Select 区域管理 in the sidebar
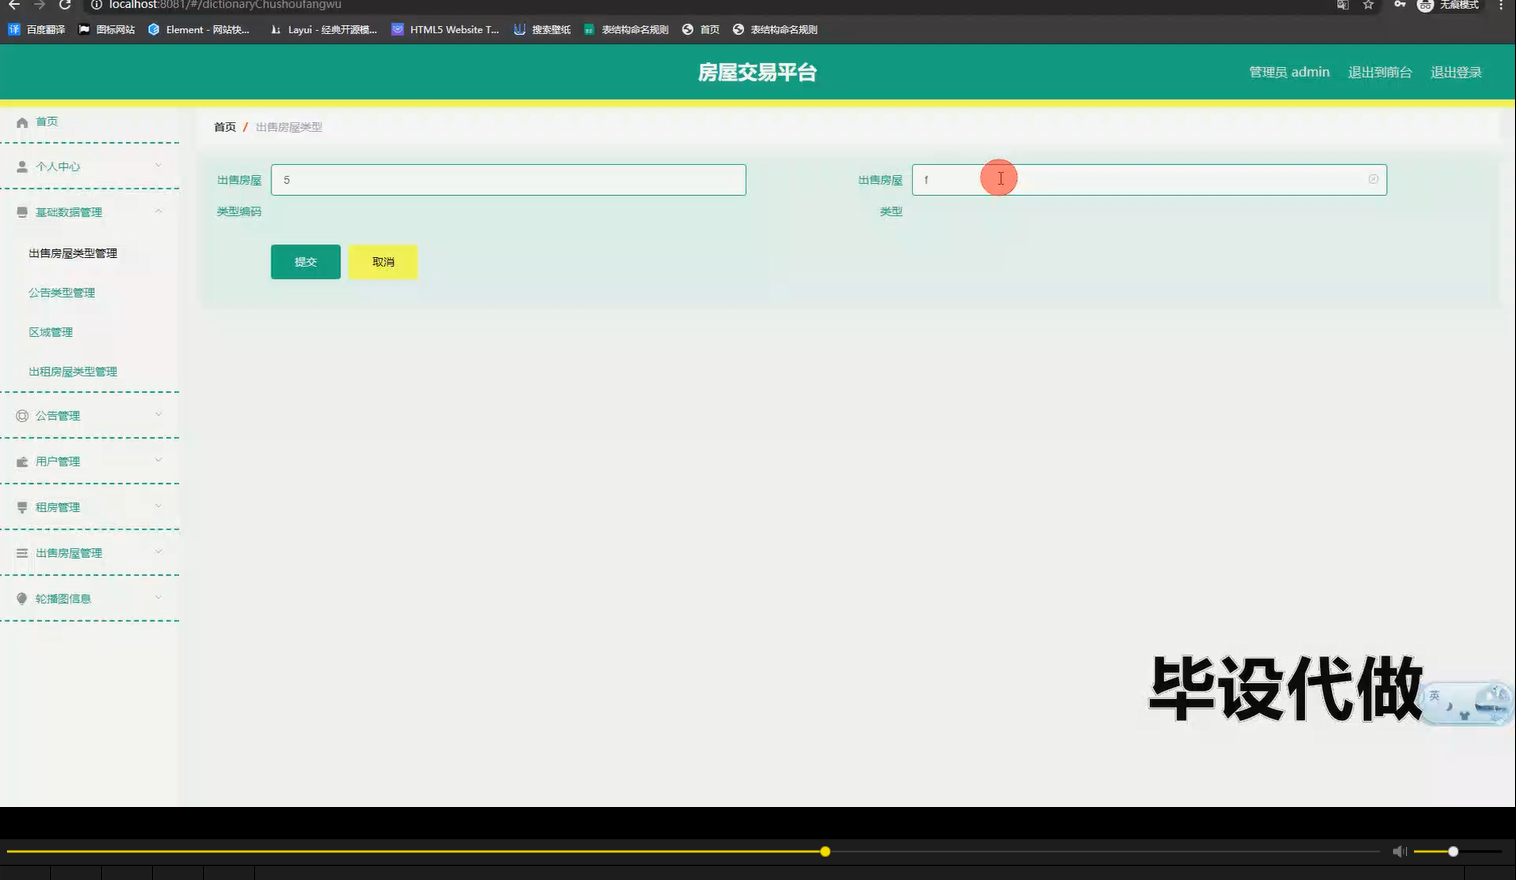 pyautogui.click(x=51, y=331)
